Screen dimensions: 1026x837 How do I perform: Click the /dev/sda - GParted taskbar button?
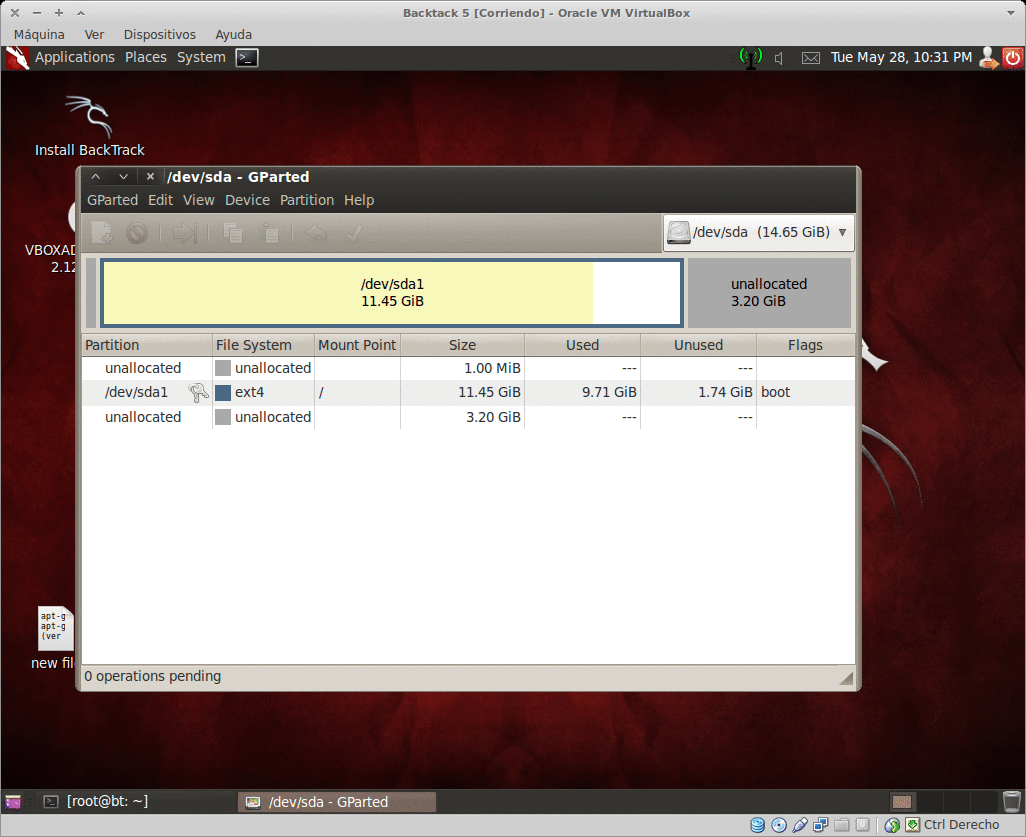(336, 802)
